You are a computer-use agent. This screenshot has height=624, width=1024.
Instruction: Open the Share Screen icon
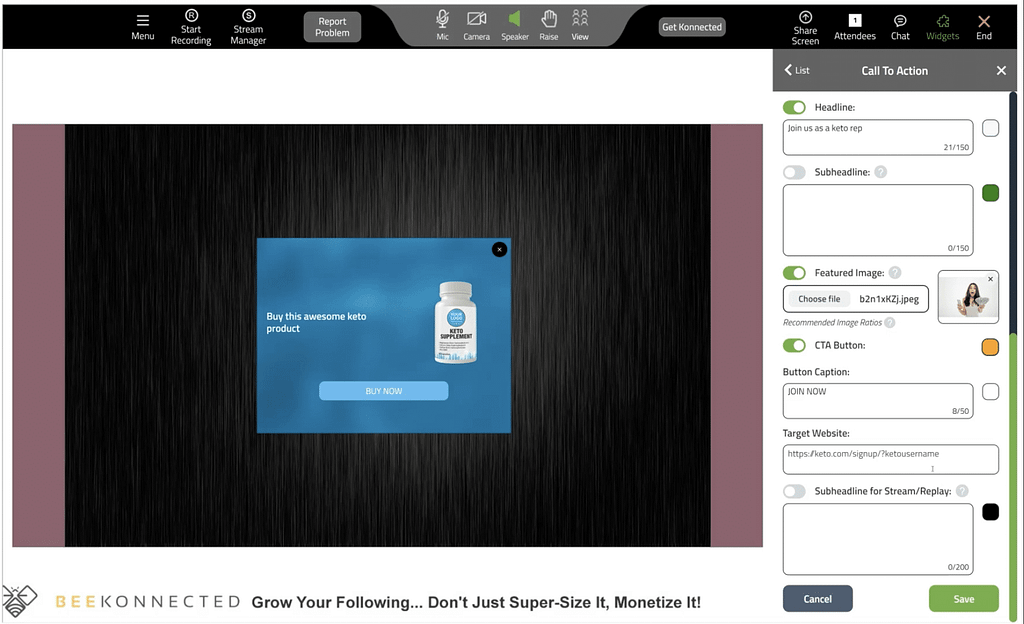tap(805, 18)
